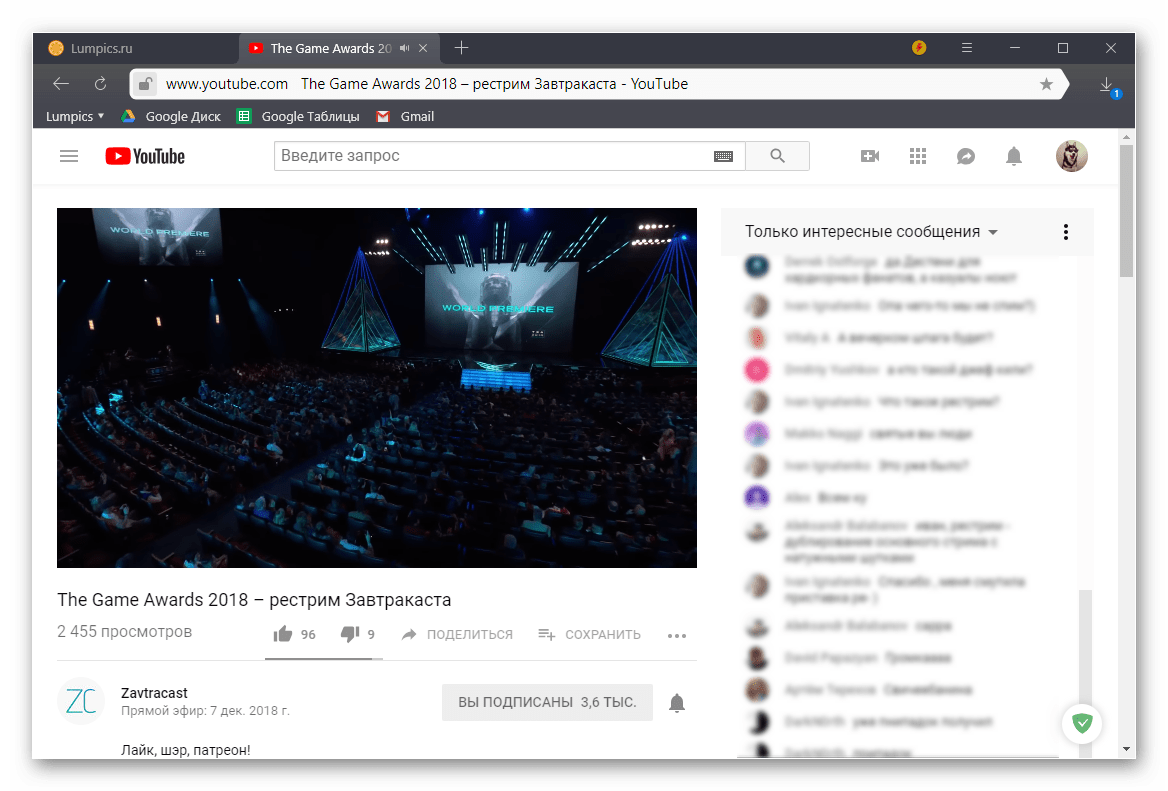Image resolution: width=1168 pixels, height=791 pixels.
Task: Open the chat three-dot options menu
Action: point(1066,232)
